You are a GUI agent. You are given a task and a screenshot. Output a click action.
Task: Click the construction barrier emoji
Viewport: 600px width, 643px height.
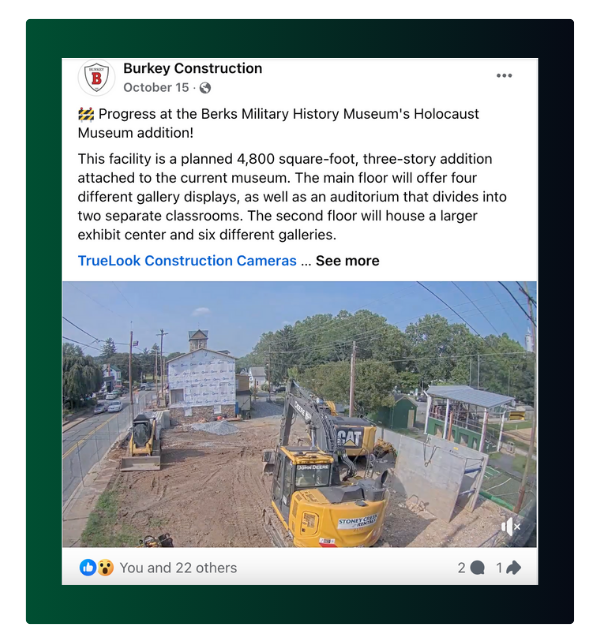coord(86,114)
